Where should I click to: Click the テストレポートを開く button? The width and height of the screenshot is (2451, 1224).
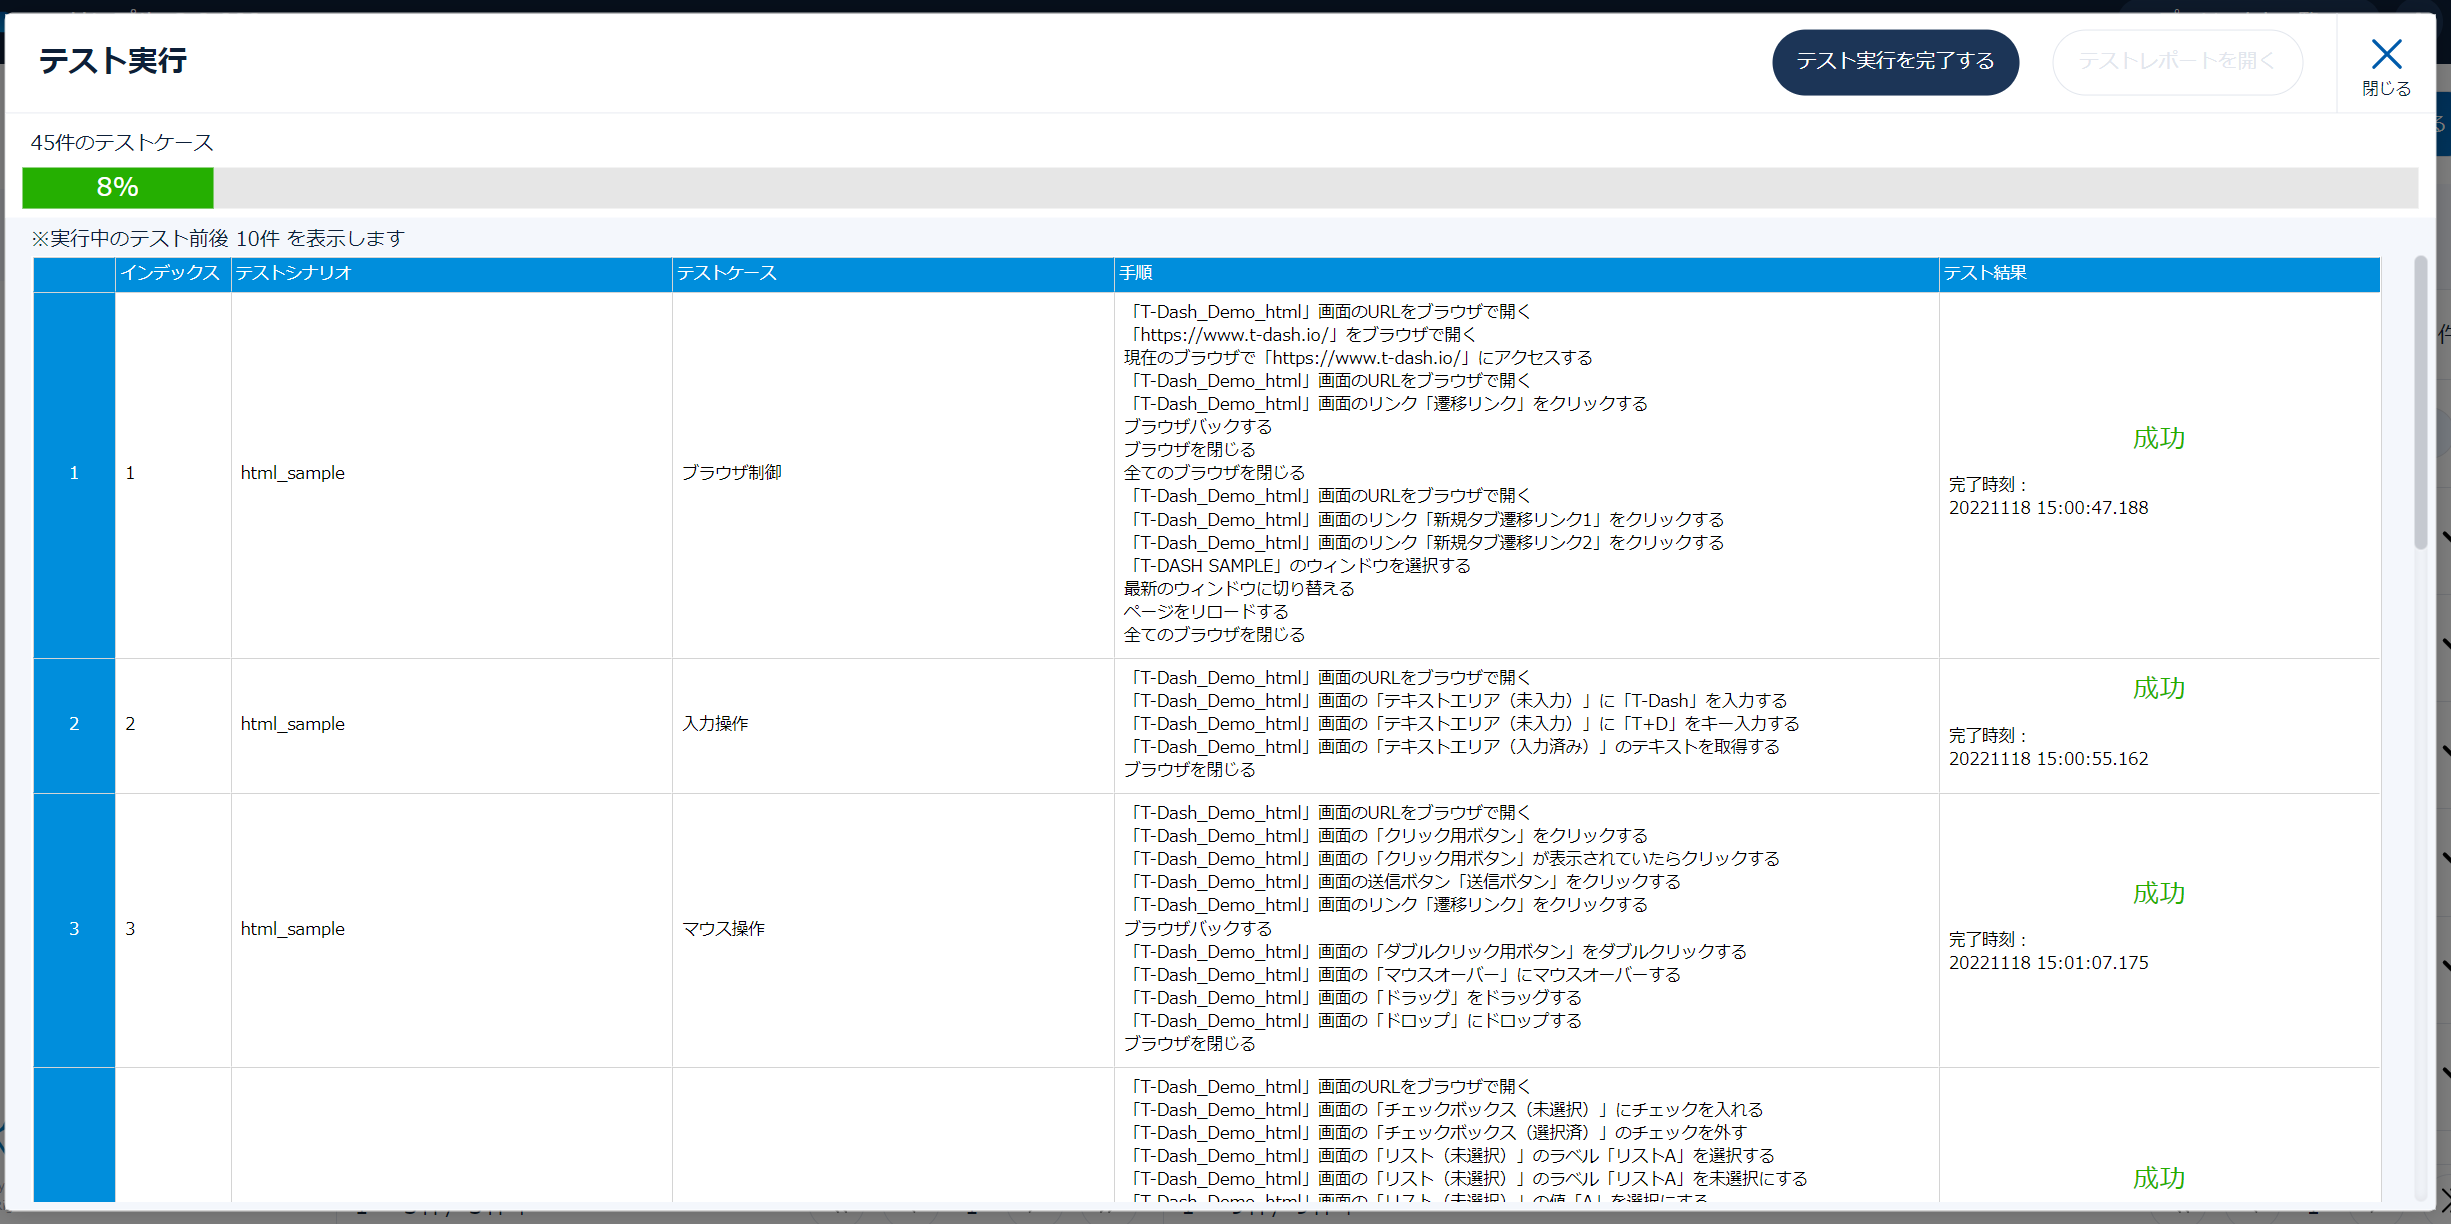2176,62
